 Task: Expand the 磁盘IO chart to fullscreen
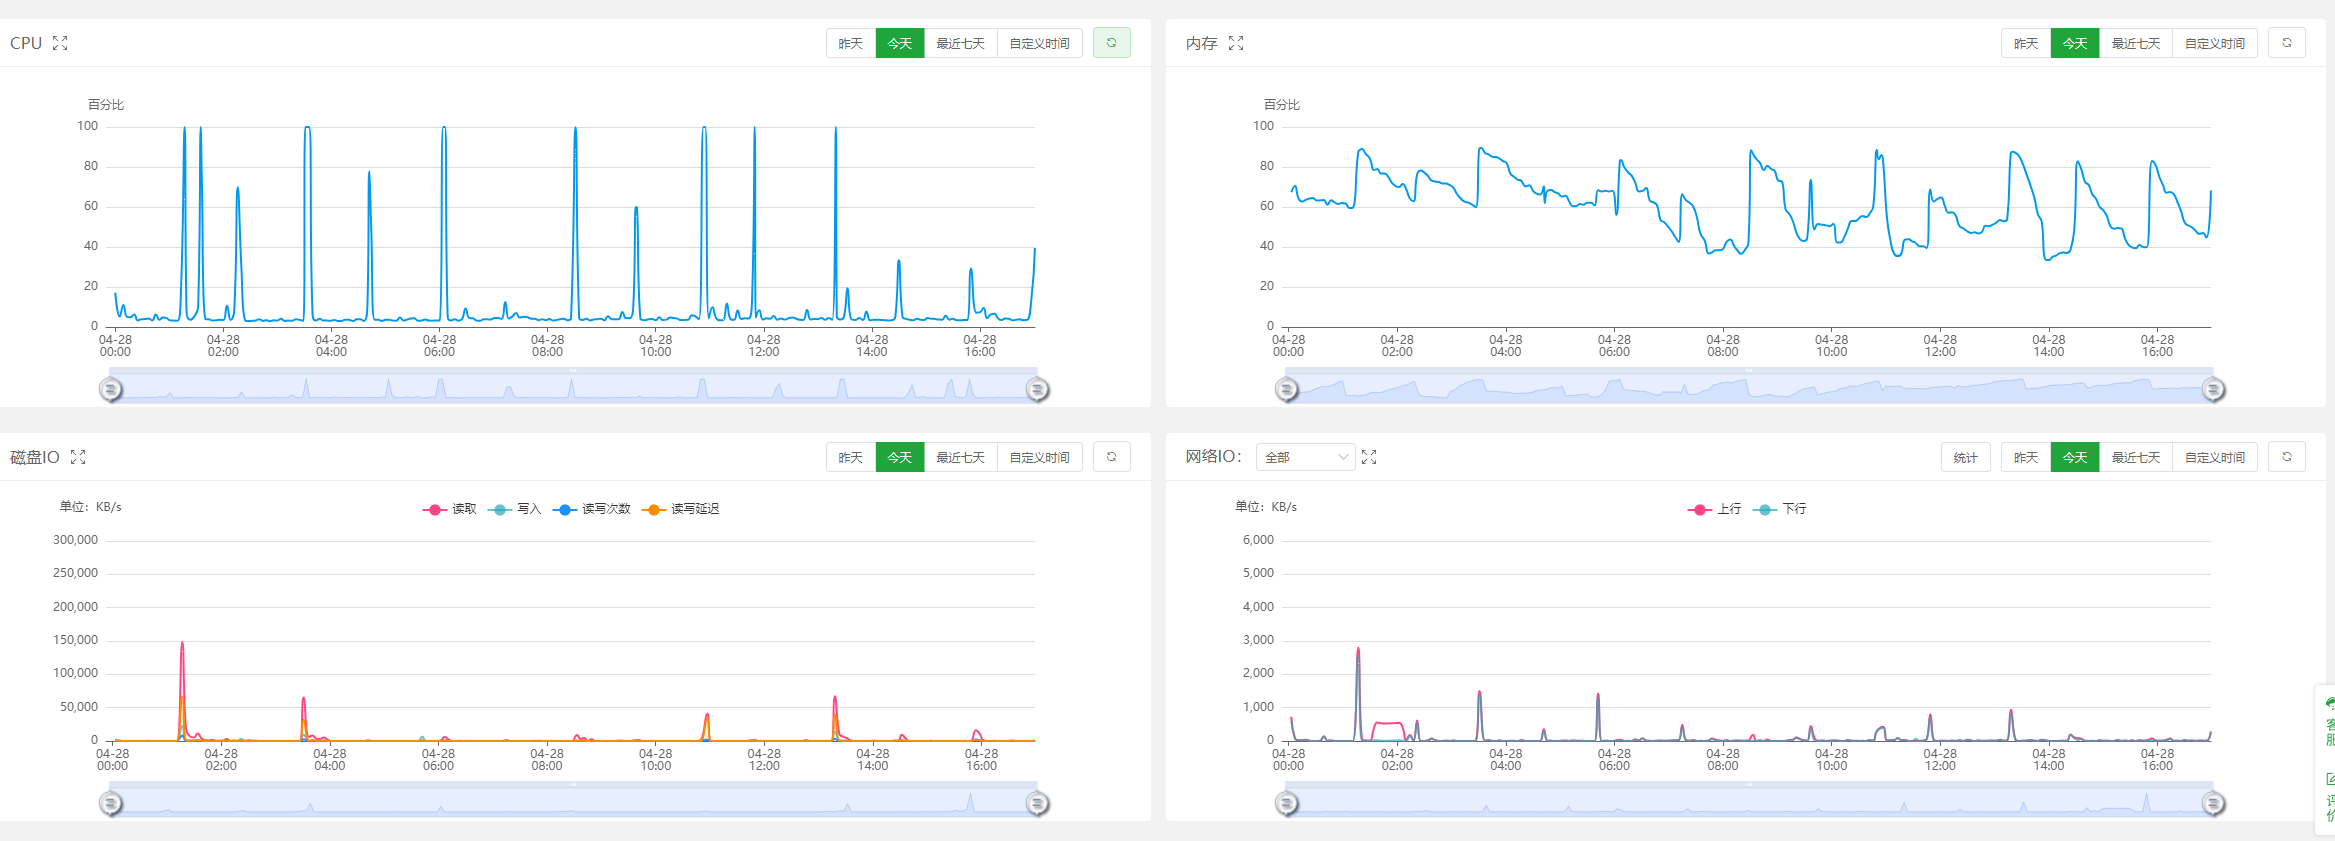click(78, 457)
